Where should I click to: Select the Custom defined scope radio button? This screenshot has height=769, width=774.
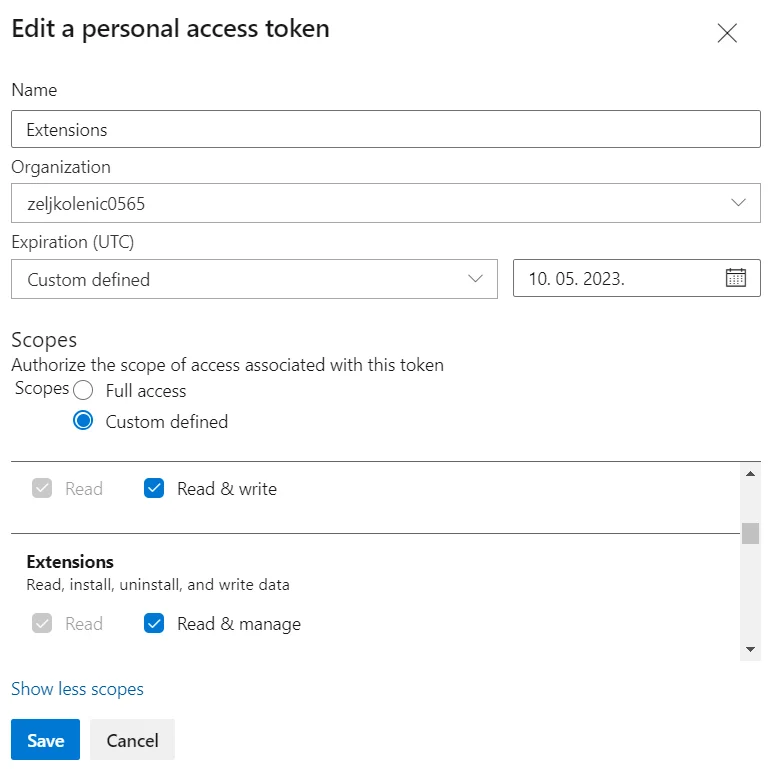click(83, 422)
